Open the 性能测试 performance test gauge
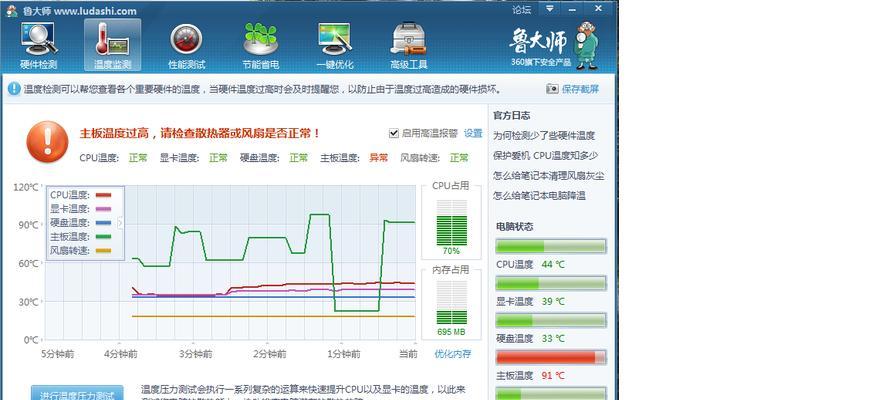This screenshot has width=889, height=400. (187, 45)
